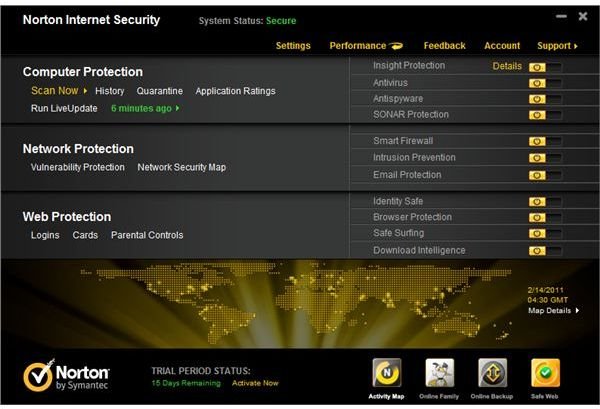Open the Activity Map icon
Screen dimensions: 600x409
click(x=387, y=372)
